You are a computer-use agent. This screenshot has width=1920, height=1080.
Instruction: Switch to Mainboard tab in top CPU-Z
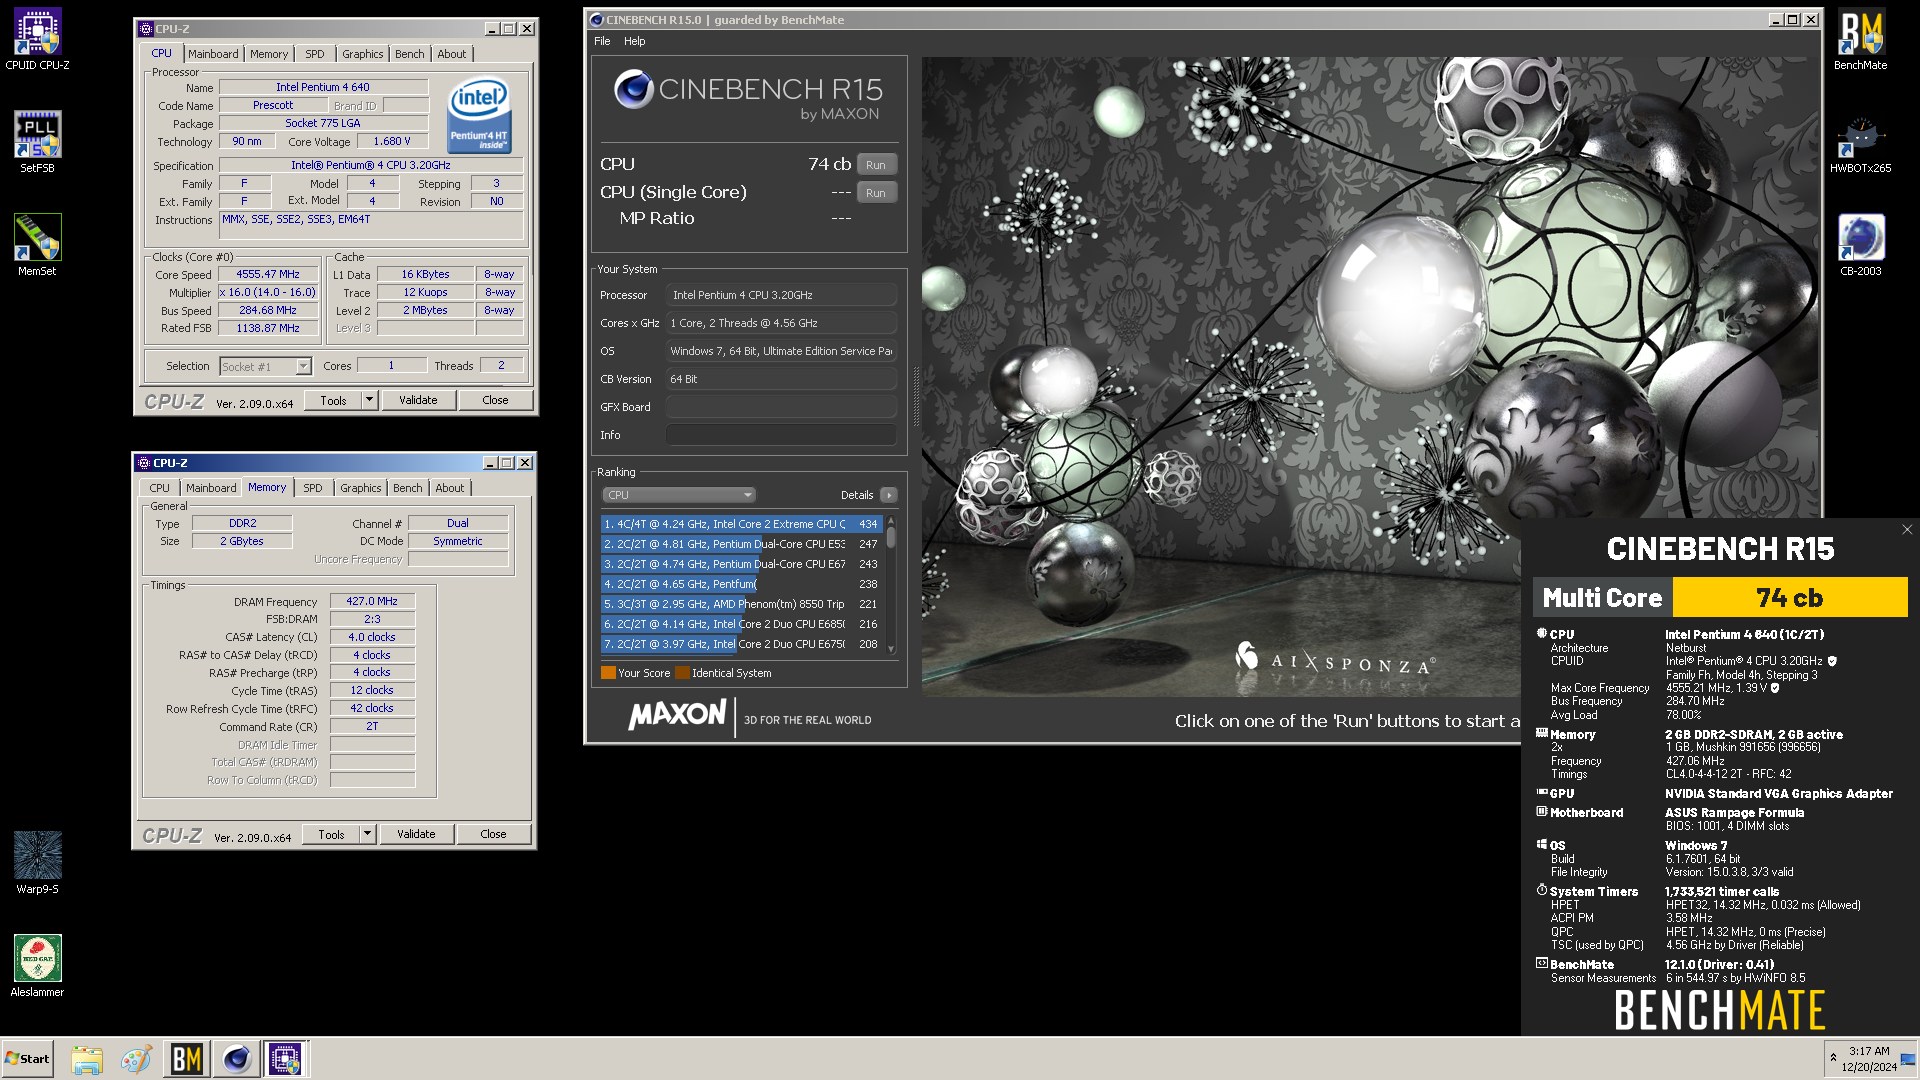(x=213, y=54)
